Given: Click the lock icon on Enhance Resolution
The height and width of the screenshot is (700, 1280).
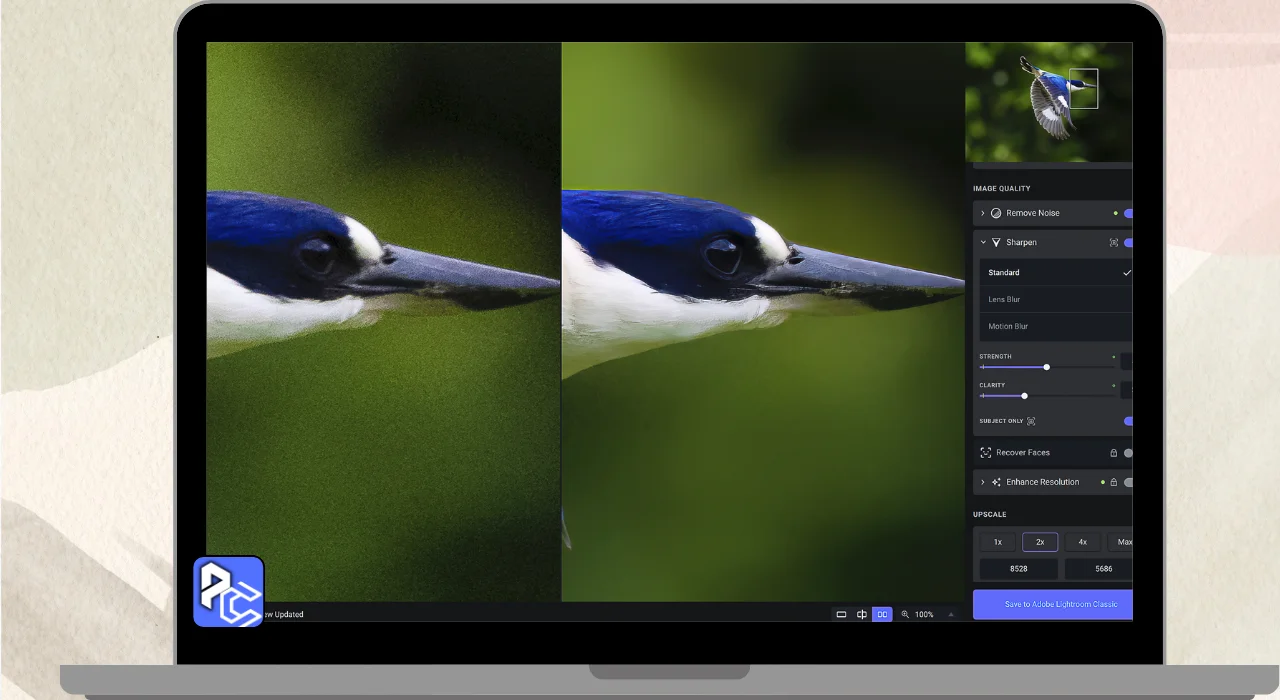Looking at the screenshot, I should tap(1113, 482).
